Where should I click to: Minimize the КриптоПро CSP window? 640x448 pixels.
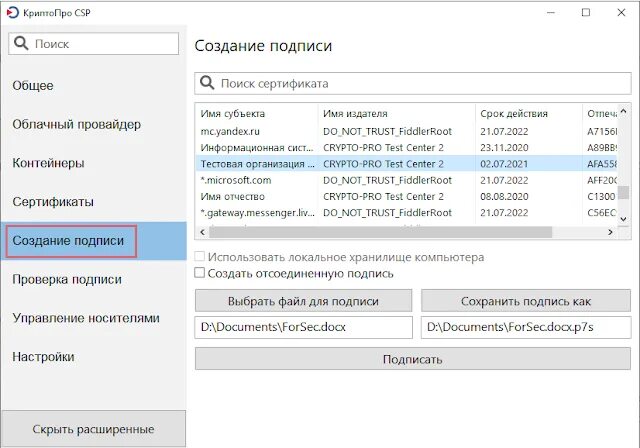(x=551, y=13)
